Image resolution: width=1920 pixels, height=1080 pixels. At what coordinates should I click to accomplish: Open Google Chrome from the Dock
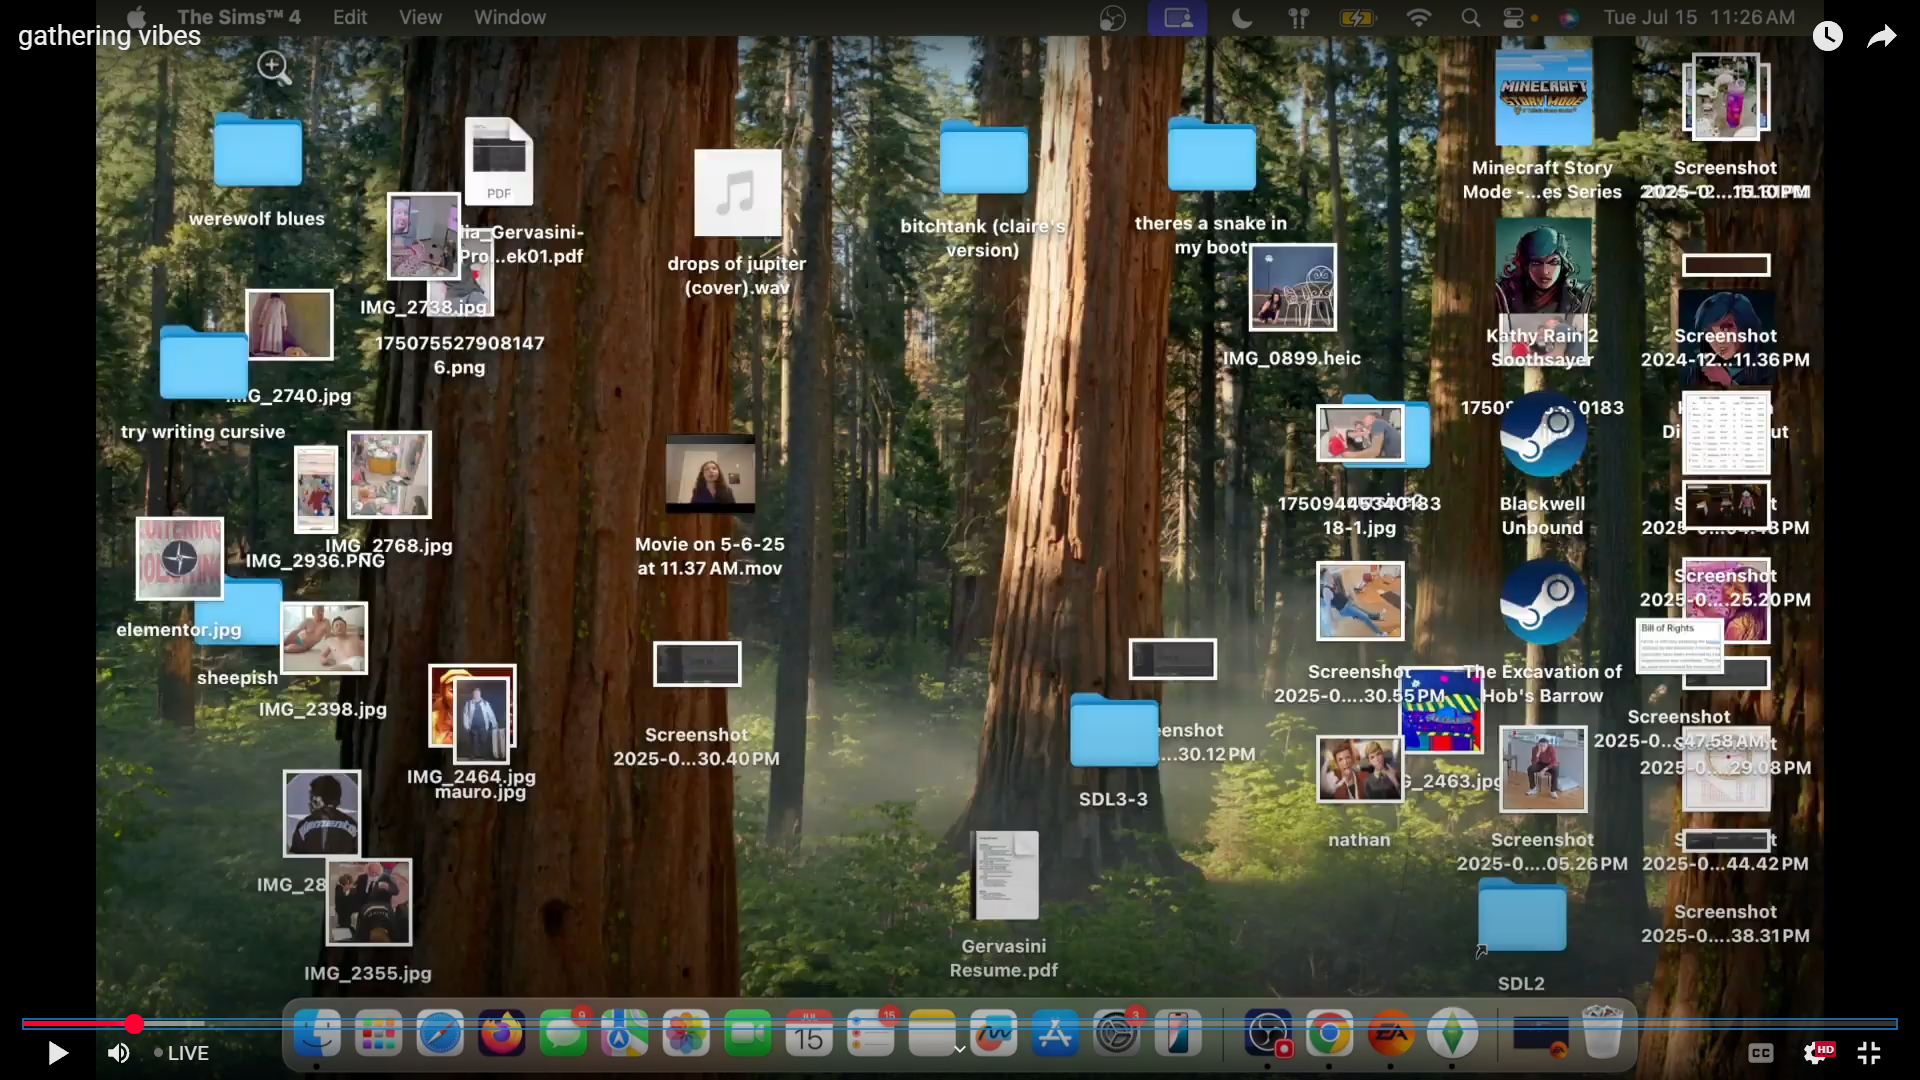[1329, 1034]
